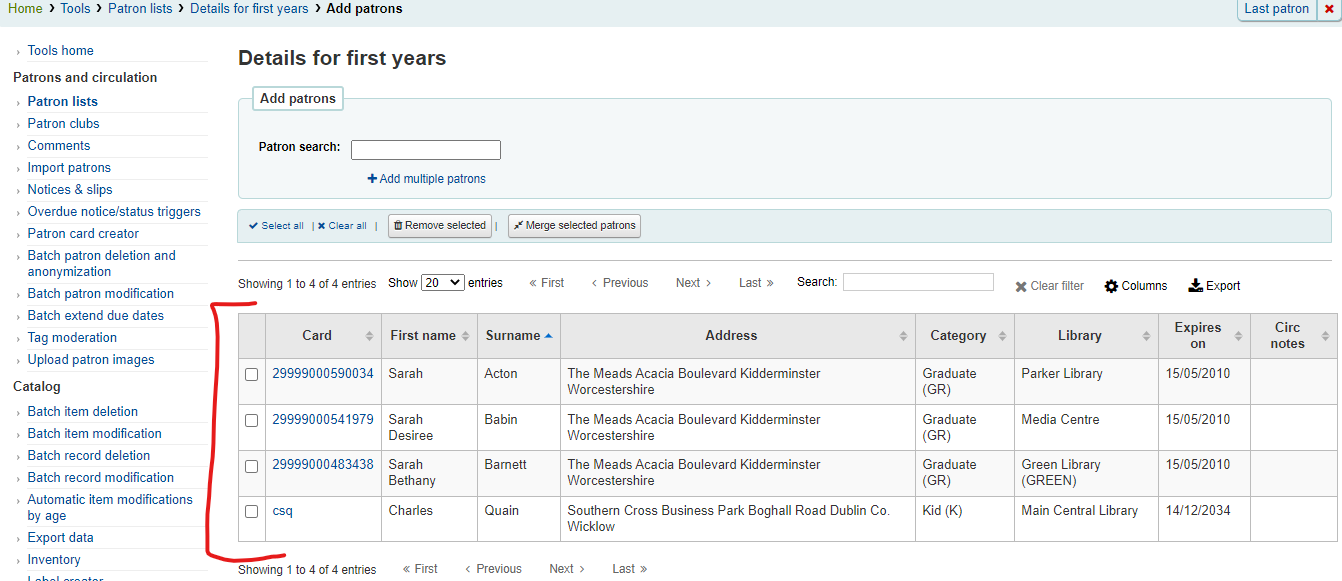Open Patron lists breadcrumb link
The height and width of the screenshot is (581, 1342).
click(140, 9)
